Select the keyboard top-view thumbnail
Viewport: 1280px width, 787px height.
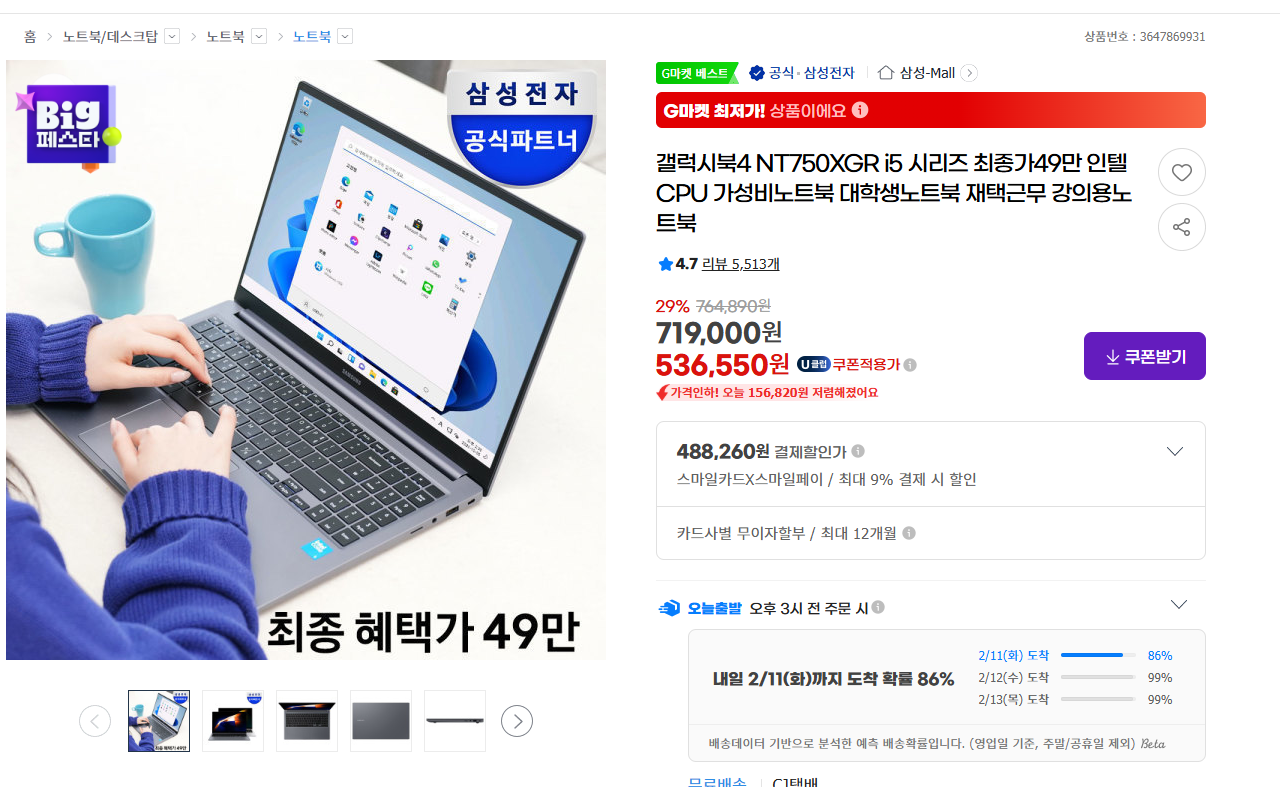point(307,721)
